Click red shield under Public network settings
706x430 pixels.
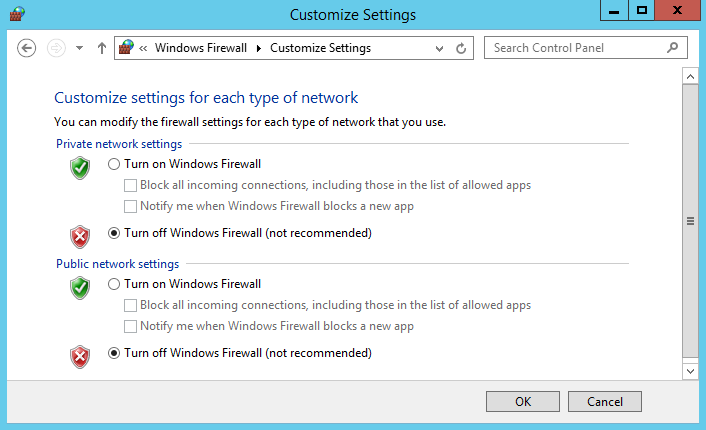[x=80, y=357]
